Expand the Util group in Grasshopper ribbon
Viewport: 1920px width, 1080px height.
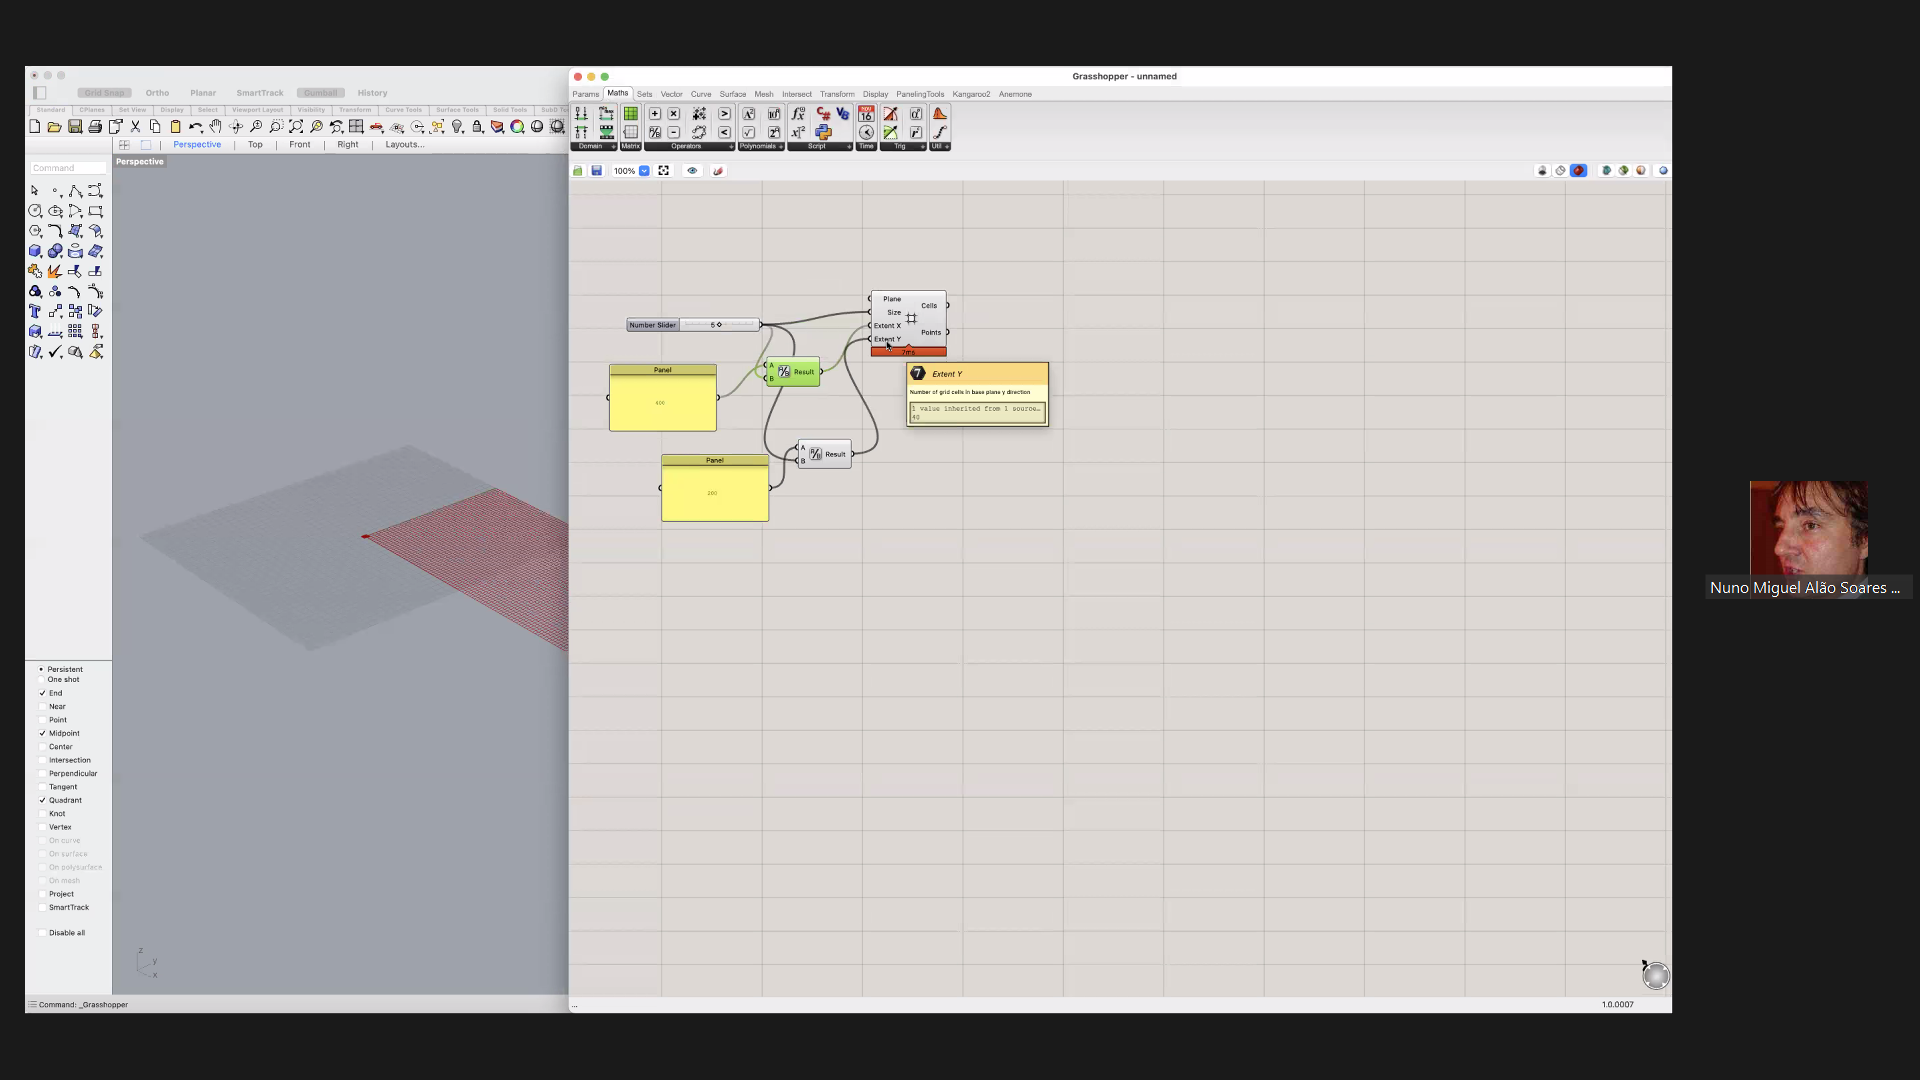pos(946,147)
